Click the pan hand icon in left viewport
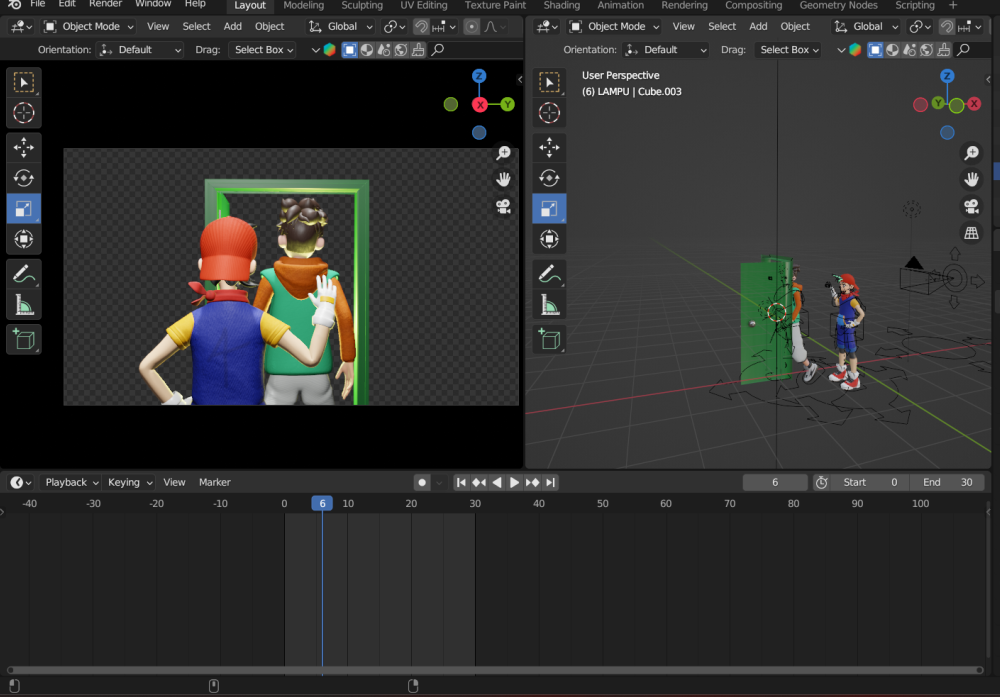Screen dimensions: 1000x697 coord(503,180)
